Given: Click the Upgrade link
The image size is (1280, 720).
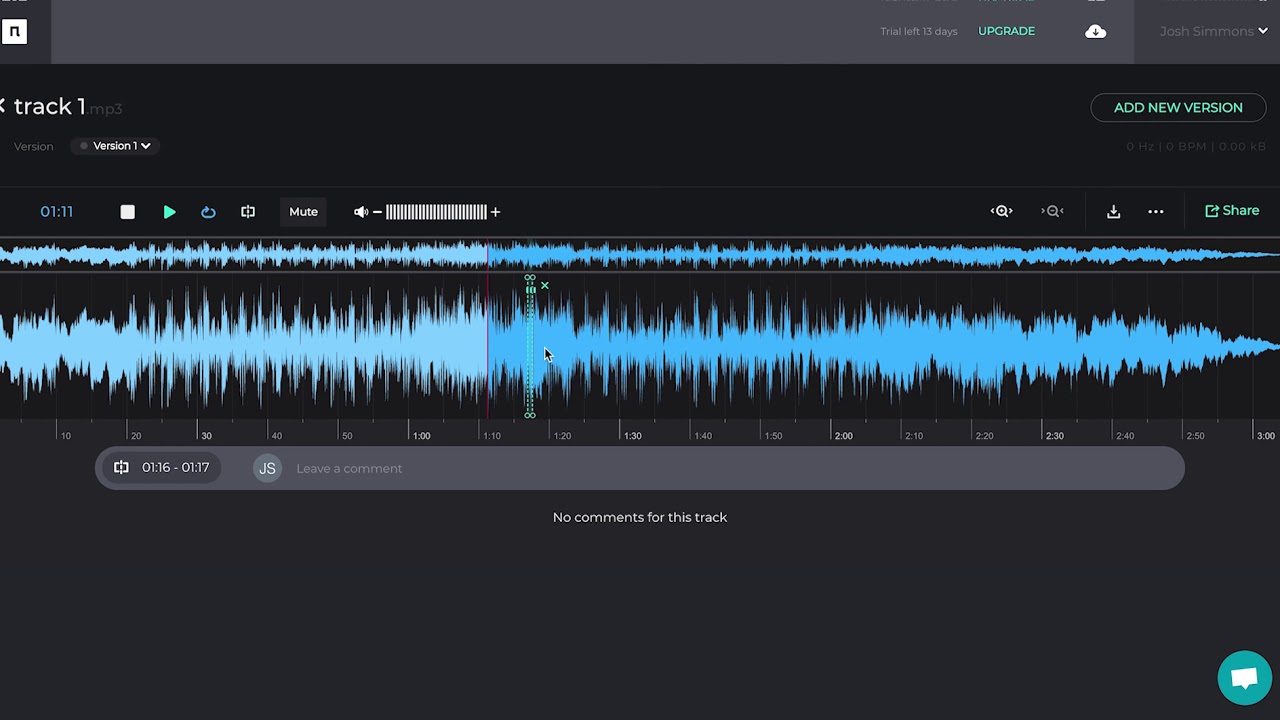Looking at the screenshot, I should 1006,31.
